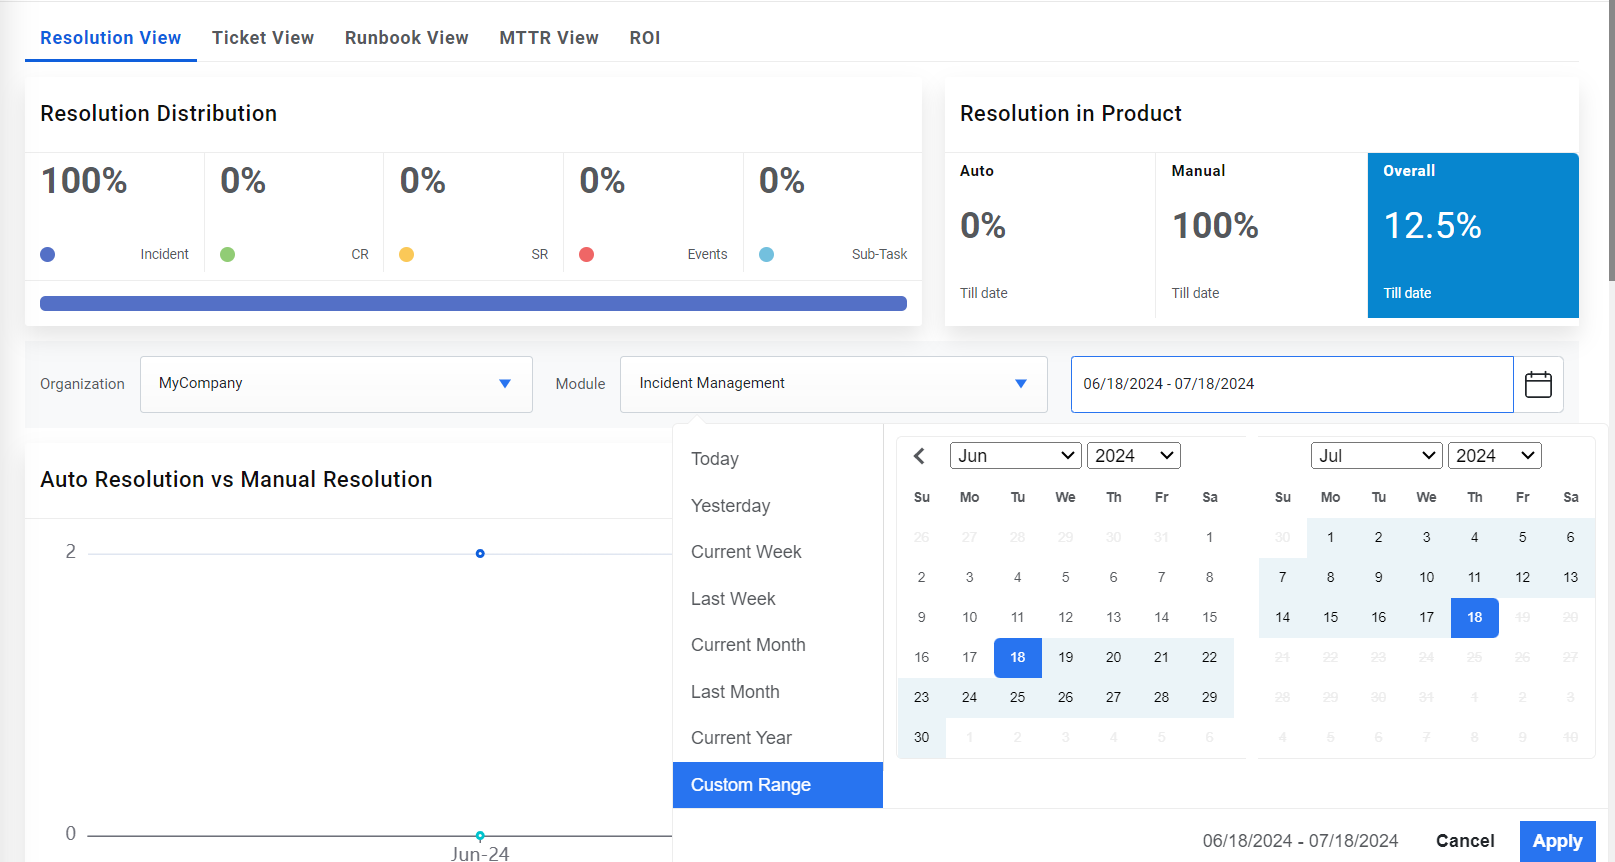
Task: Click the blue Incident legend dot
Action: [x=48, y=254]
